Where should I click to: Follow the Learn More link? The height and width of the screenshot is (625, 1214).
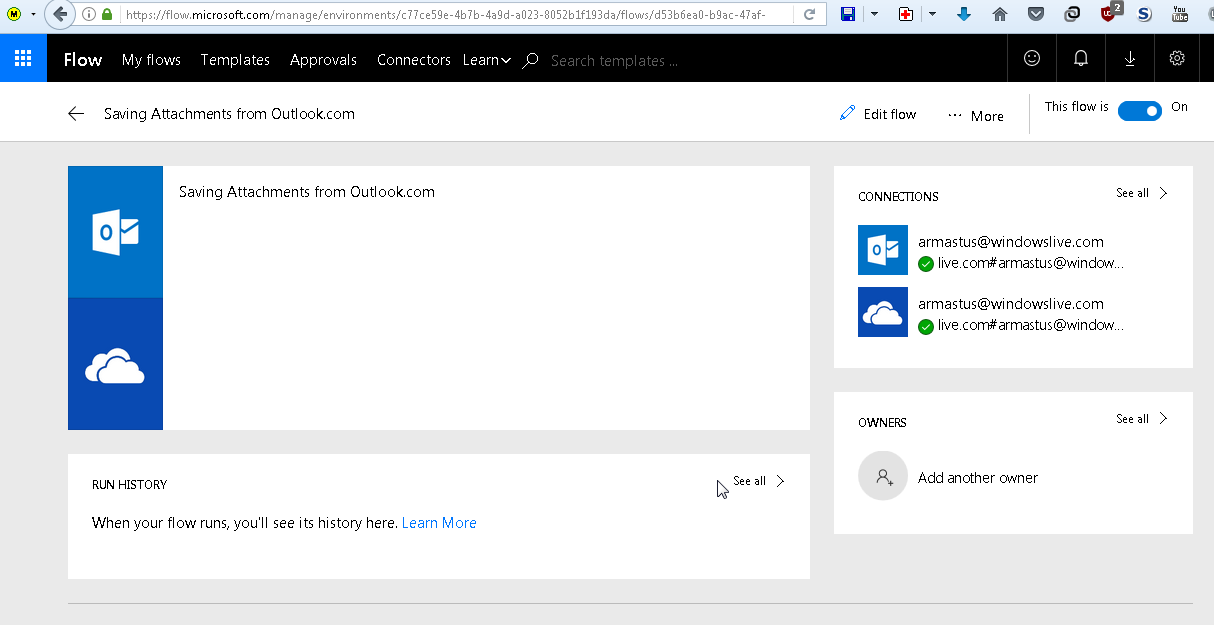point(439,523)
